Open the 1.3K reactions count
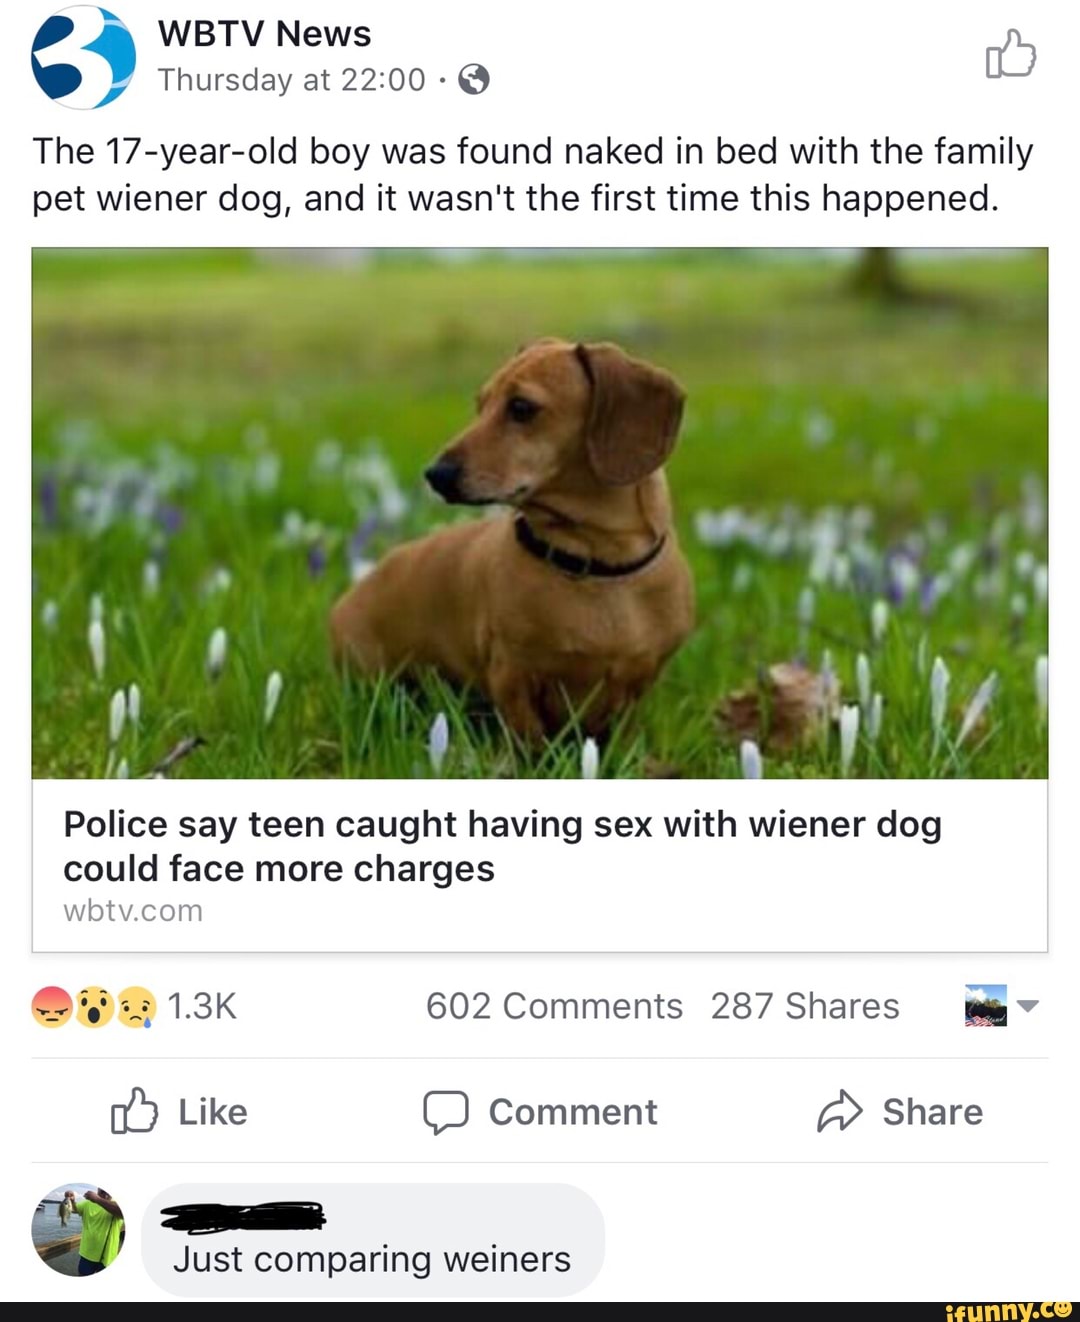 [x=202, y=1006]
